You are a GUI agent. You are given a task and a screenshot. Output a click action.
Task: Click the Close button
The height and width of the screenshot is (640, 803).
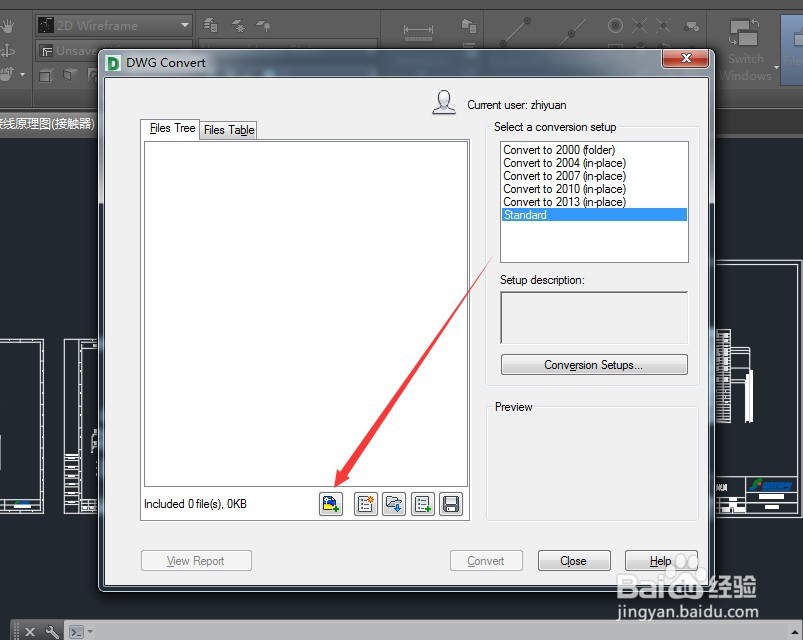point(574,561)
